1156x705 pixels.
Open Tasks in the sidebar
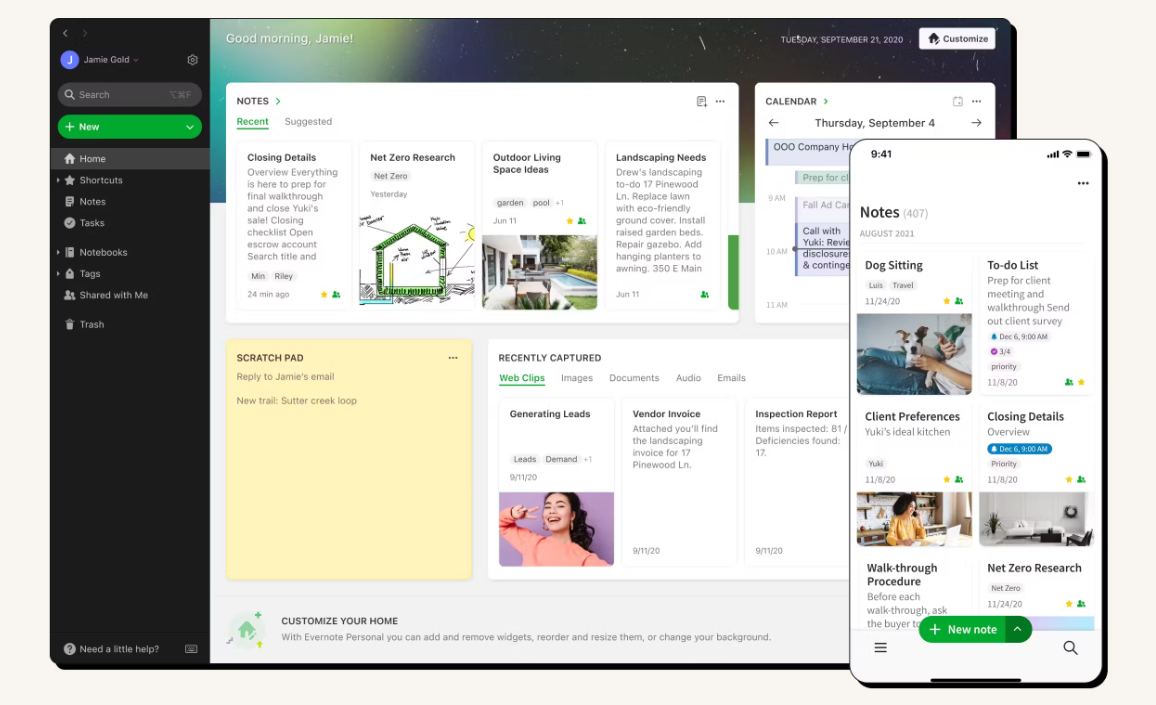92,223
